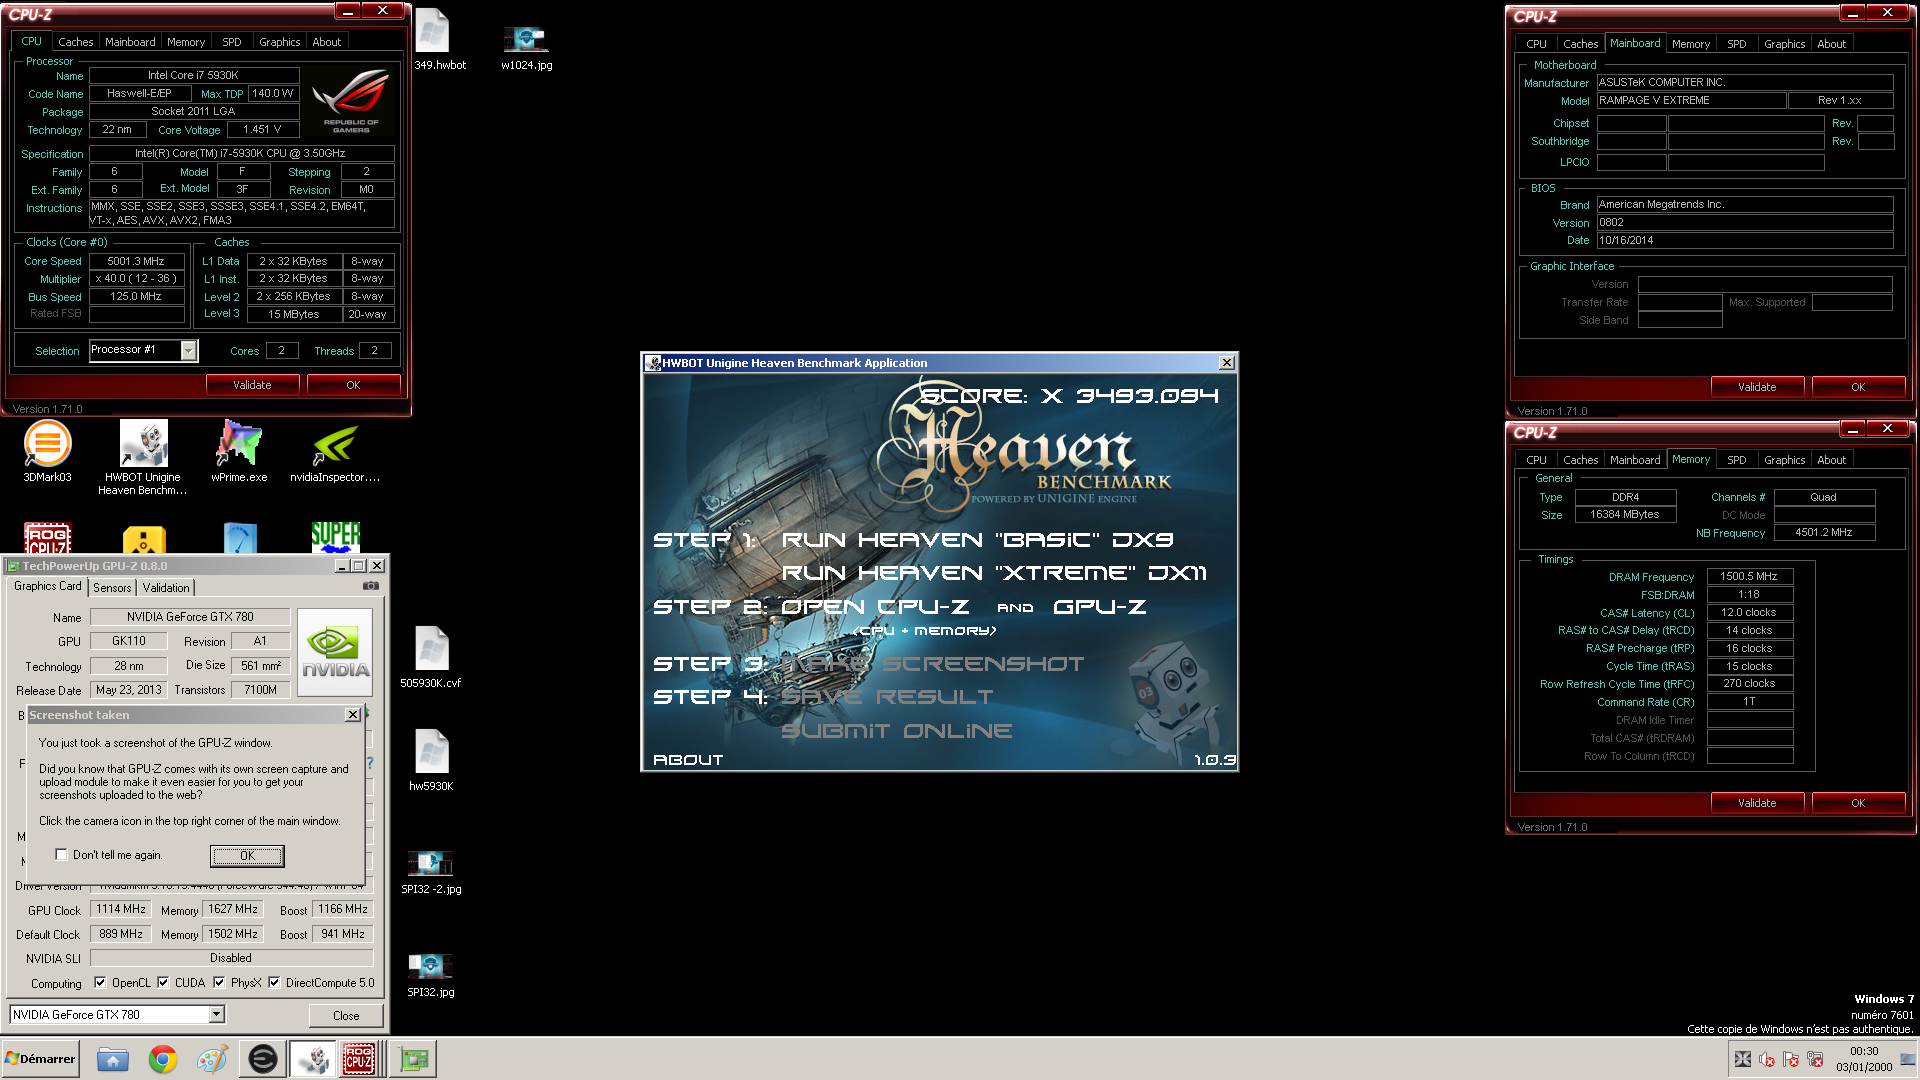Switch to Validation tab in GPU-Z
This screenshot has height=1080, width=1920.
coord(166,587)
